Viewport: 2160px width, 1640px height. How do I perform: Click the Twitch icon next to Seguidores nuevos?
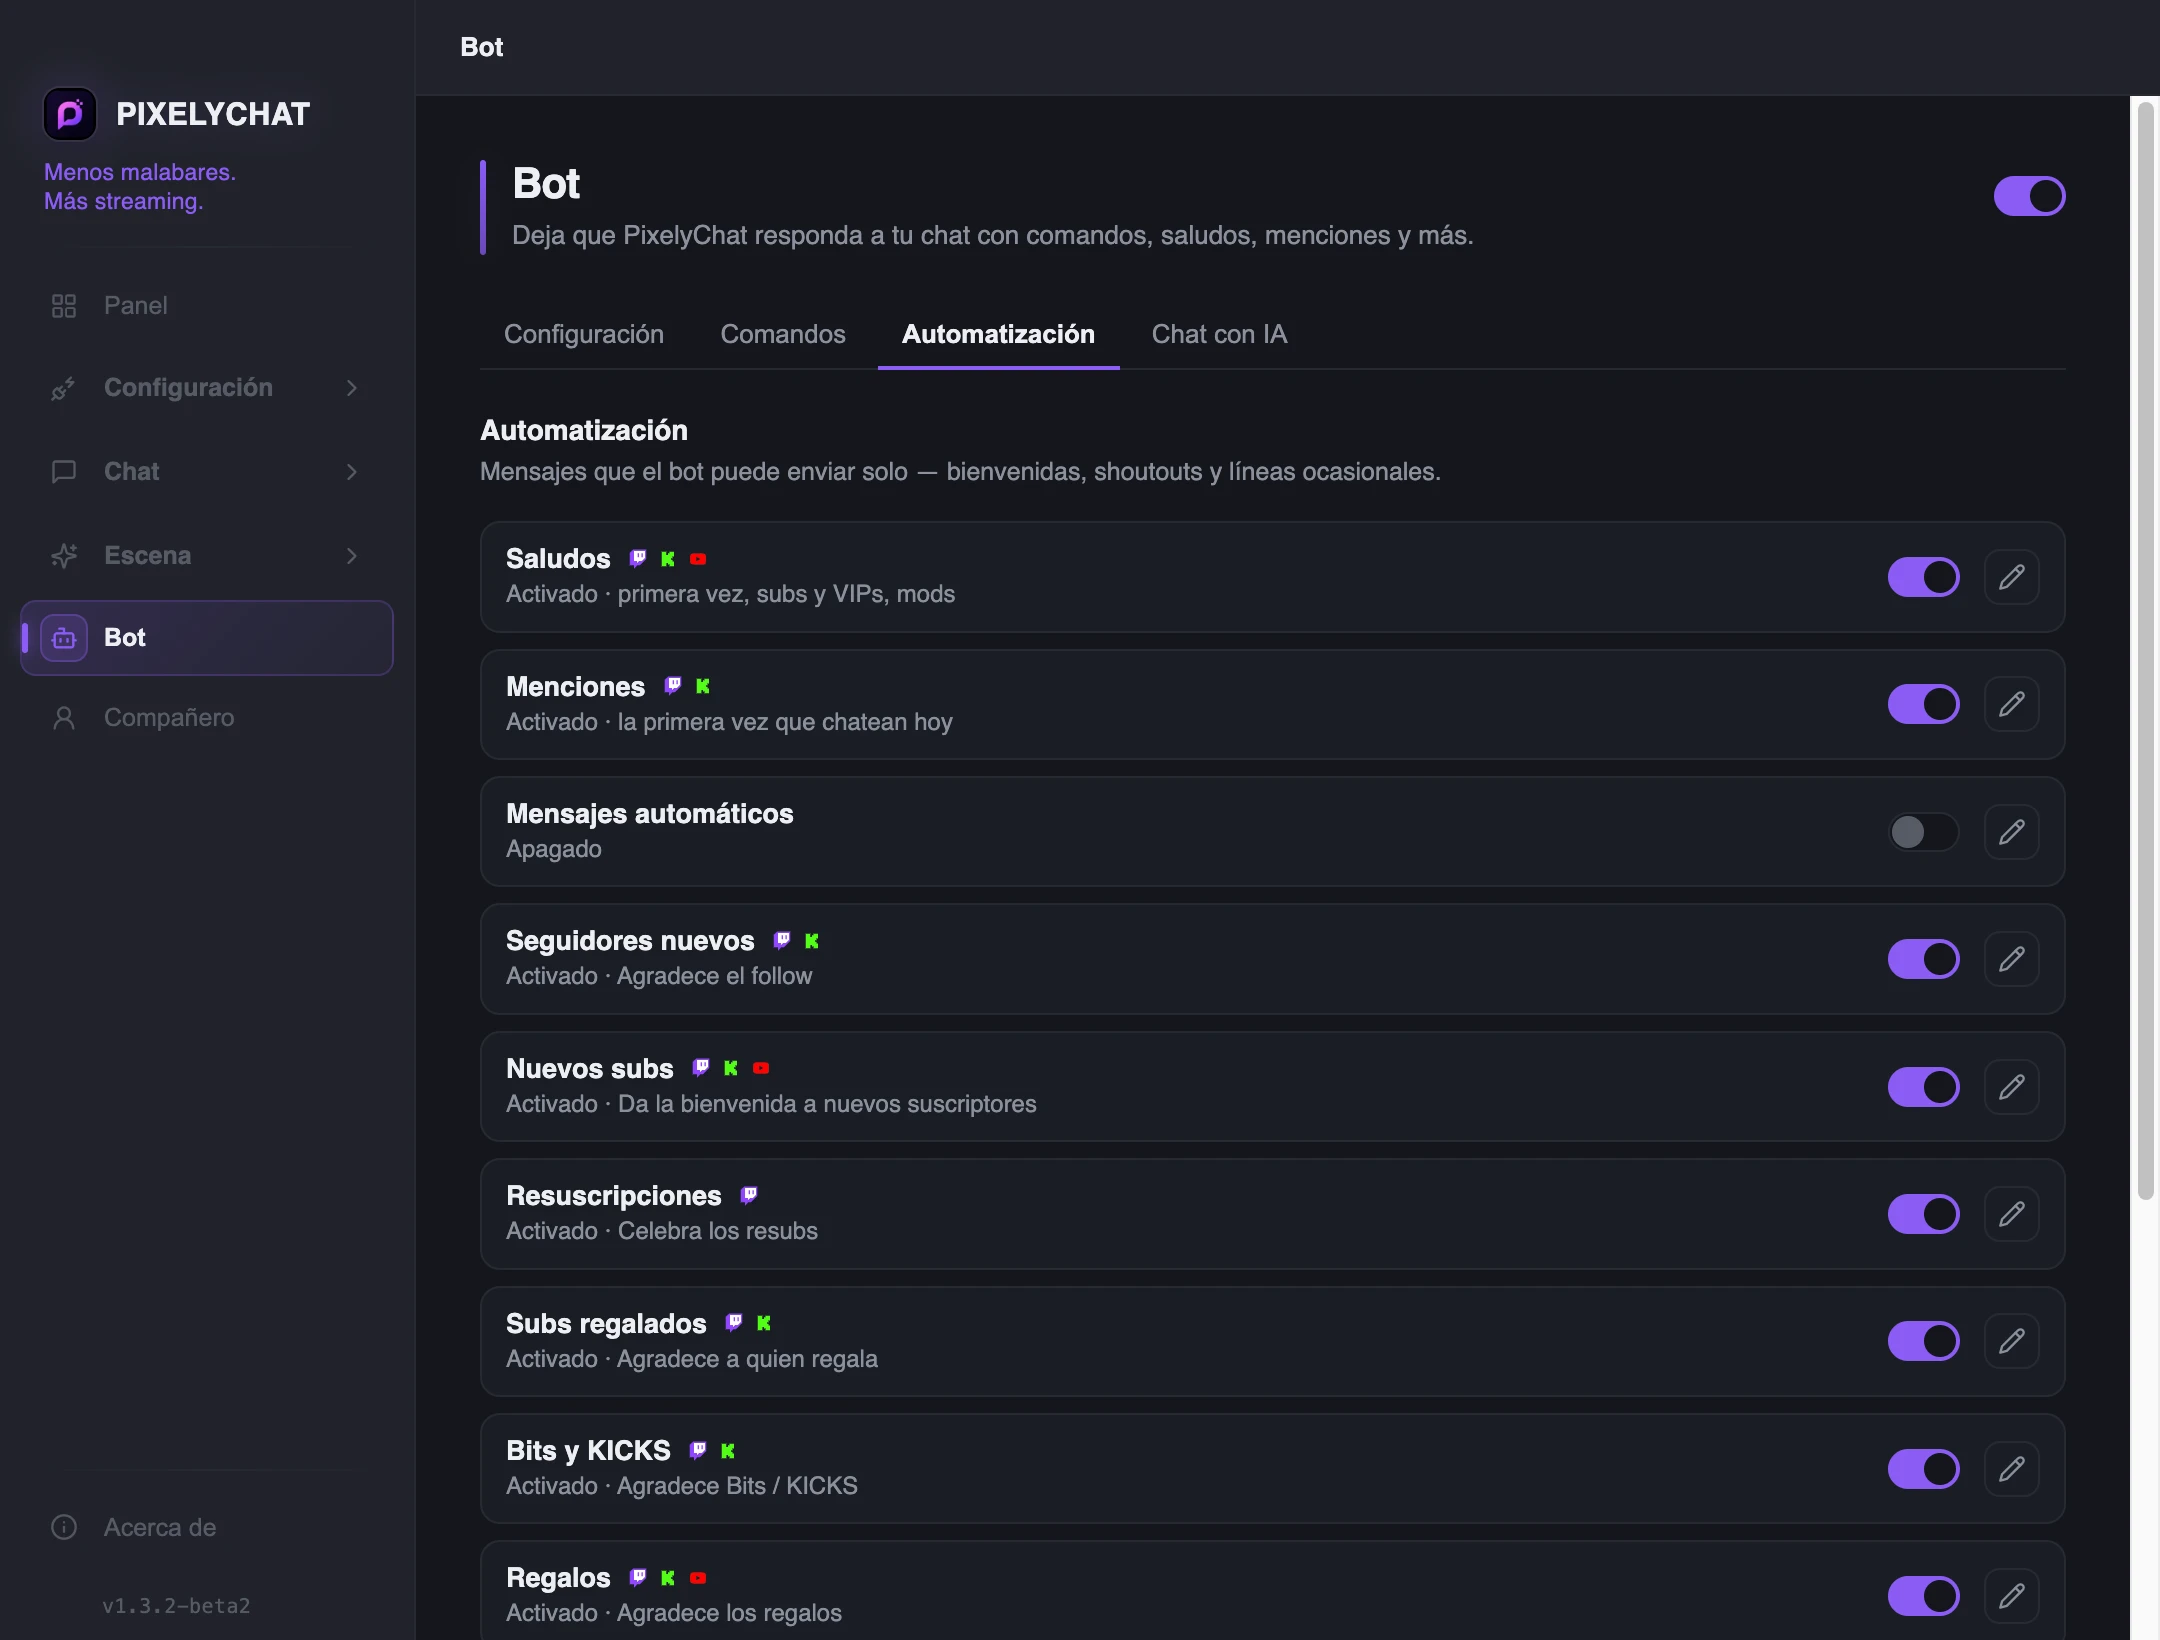[782, 941]
